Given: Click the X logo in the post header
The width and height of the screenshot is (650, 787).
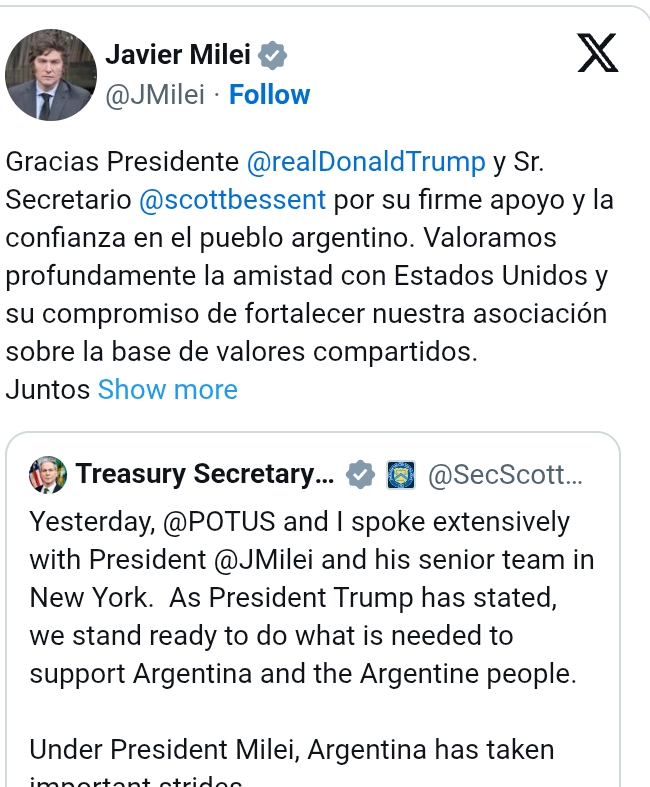Looking at the screenshot, I should coord(598,54).
